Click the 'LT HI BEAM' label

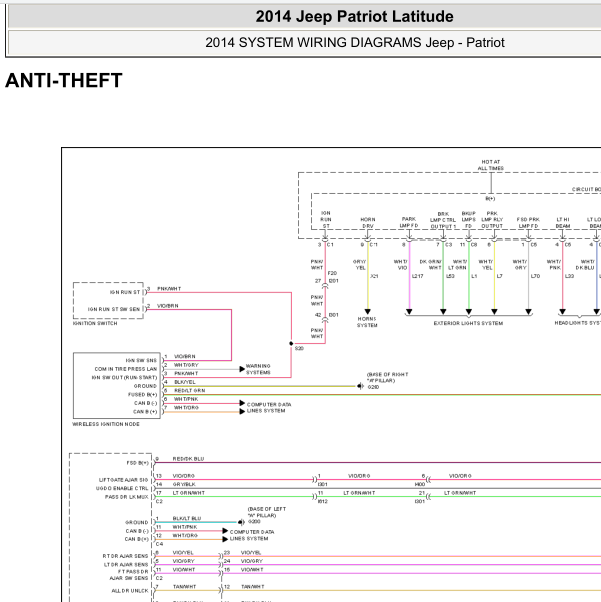point(563,223)
